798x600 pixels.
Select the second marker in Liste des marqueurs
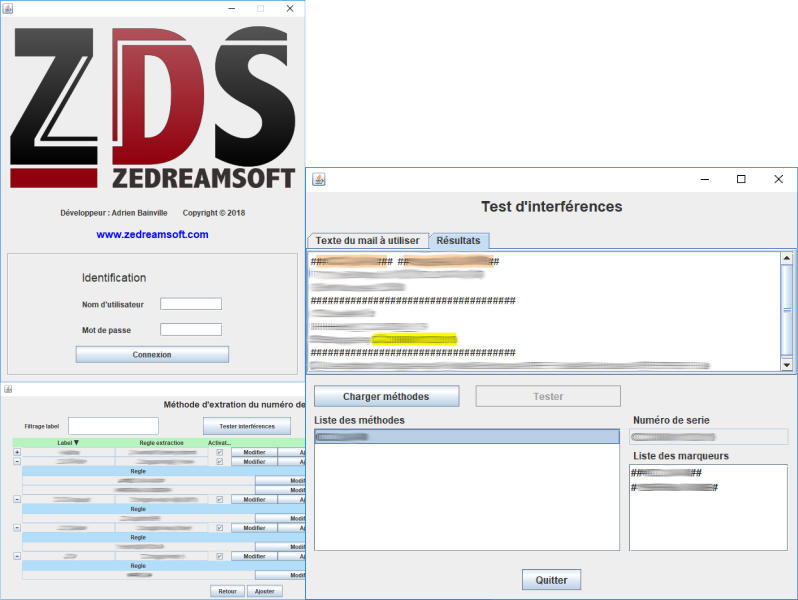(674, 488)
